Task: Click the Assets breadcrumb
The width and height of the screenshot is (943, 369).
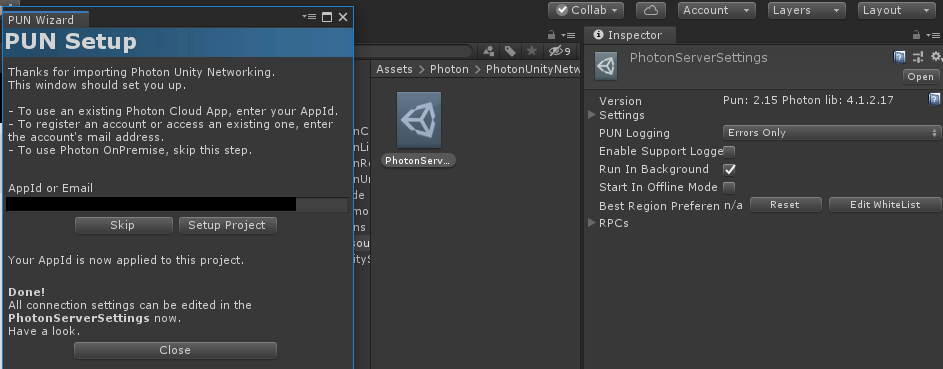Action: pos(395,69)
